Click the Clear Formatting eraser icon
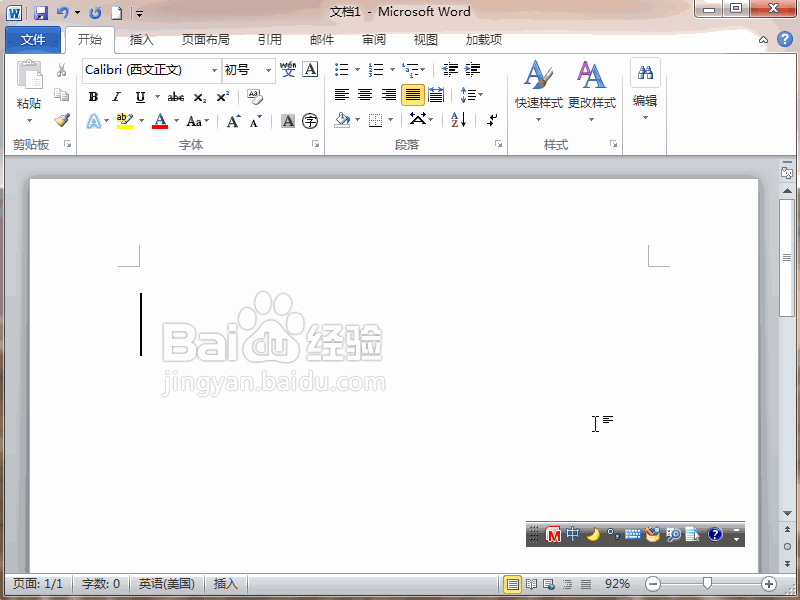Screen dimensions: 800x600 pos(254,96)
